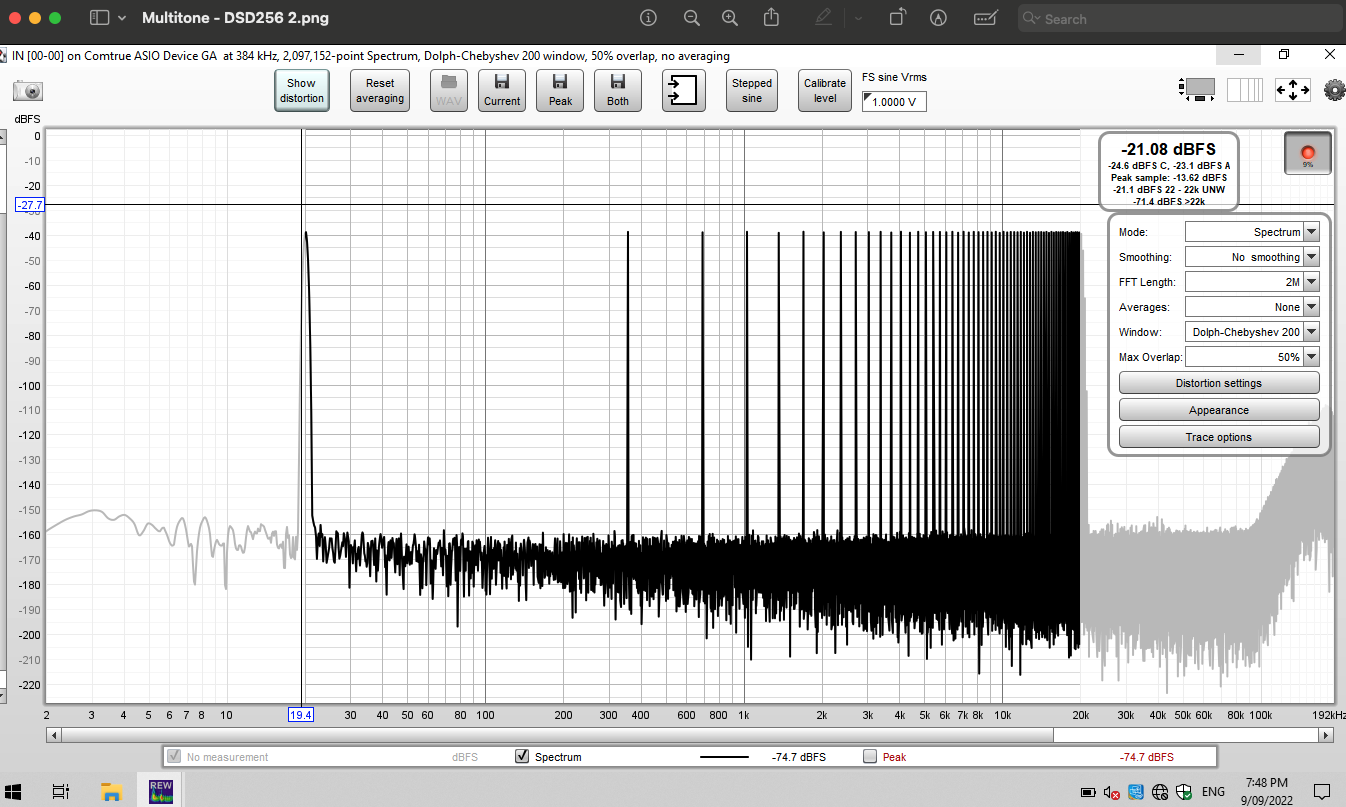Image resolution: width=1346 pixels, height=807 pixels.
Task: Click the ENG language indicator
Action: [x=1213, y=792]
